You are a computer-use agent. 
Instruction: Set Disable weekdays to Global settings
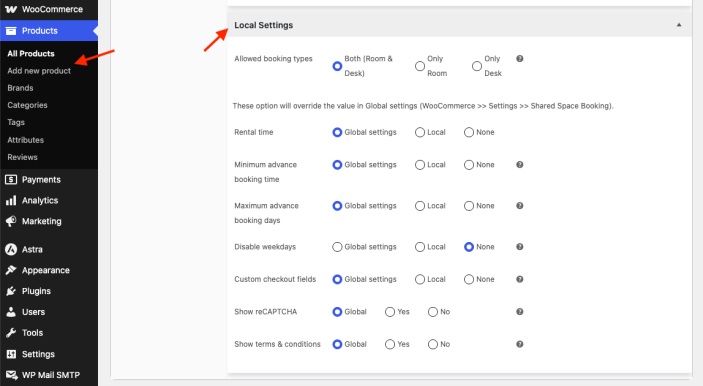(x=337, y=247)
